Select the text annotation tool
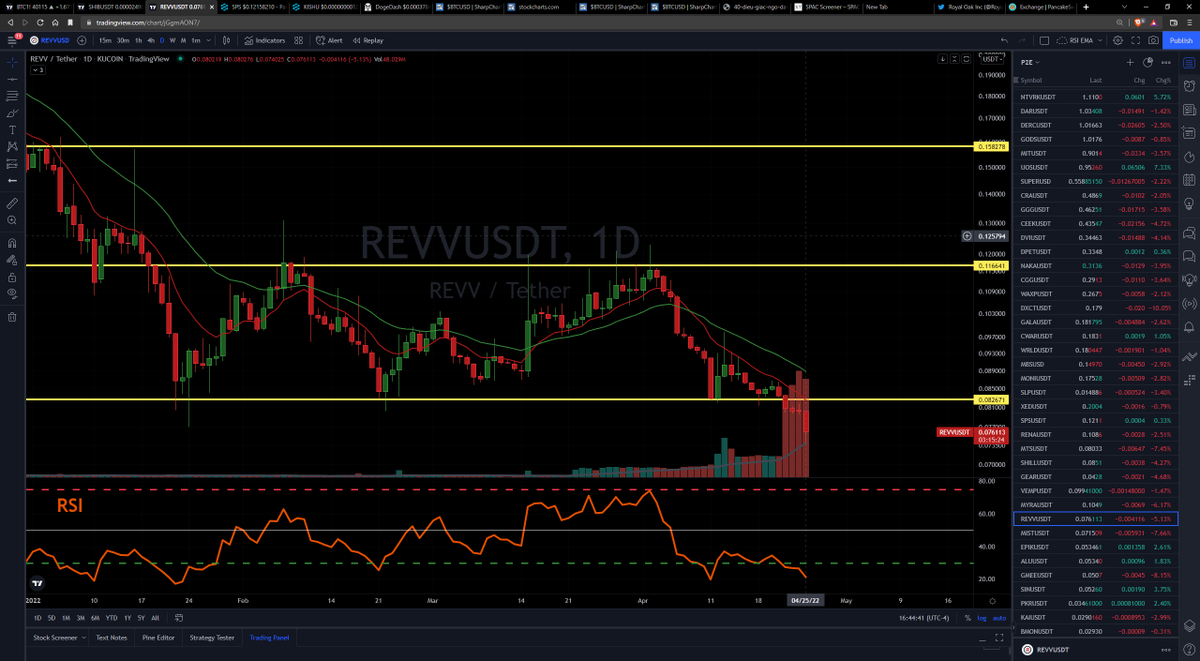 point(12,130)
